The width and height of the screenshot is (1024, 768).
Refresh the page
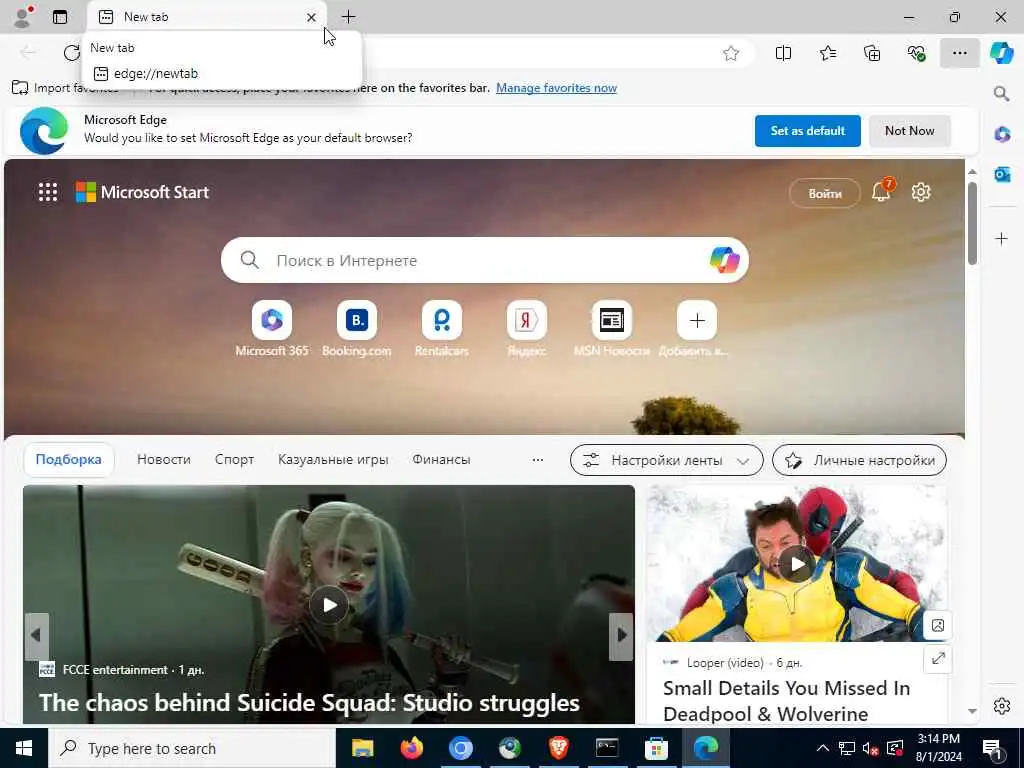click(71, 53)
